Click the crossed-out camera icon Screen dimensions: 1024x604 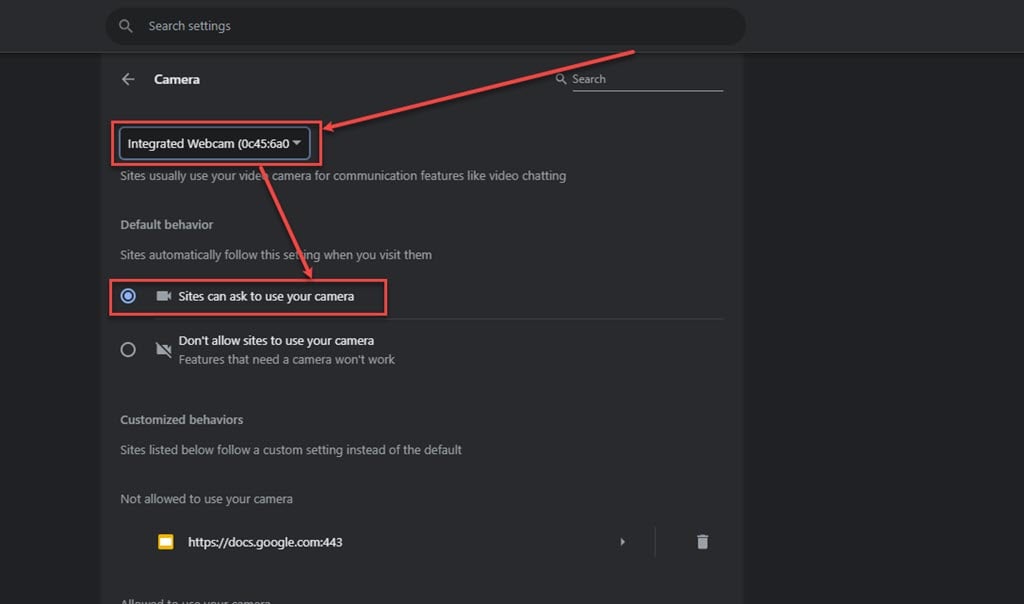click(163, 350)
